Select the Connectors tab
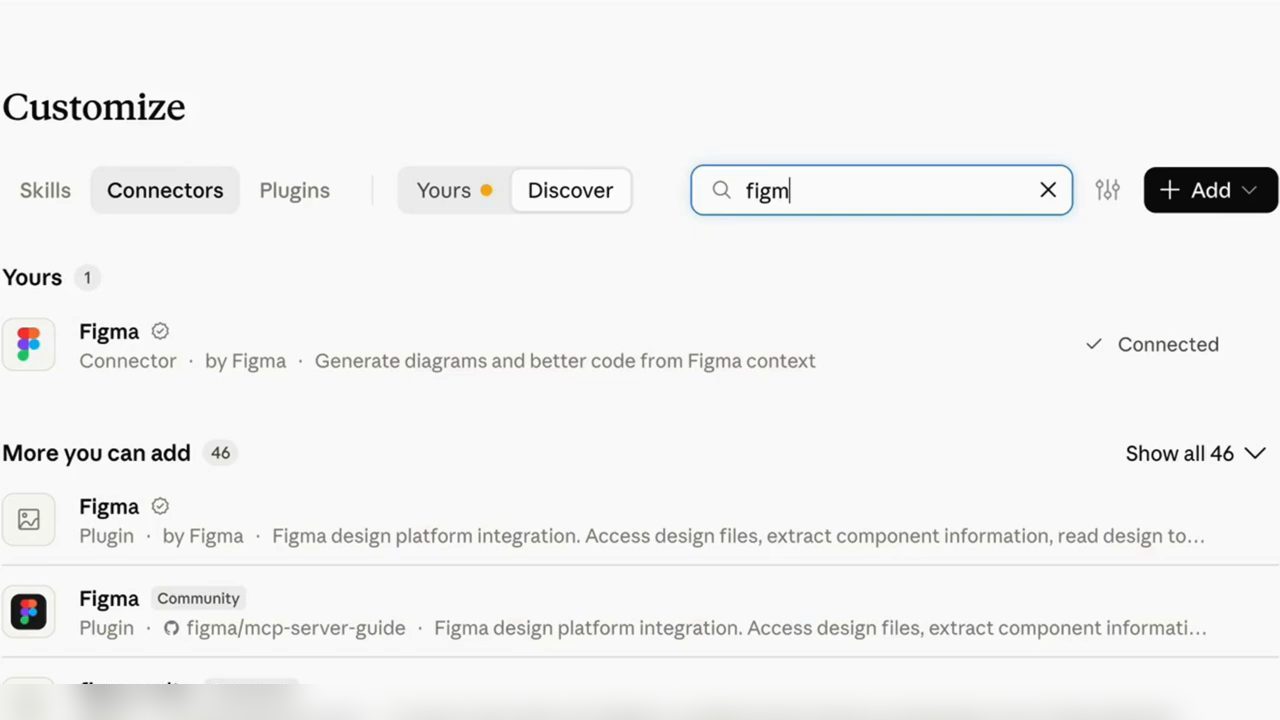Viewport: 1280px width, 720px height. [165, 190]
